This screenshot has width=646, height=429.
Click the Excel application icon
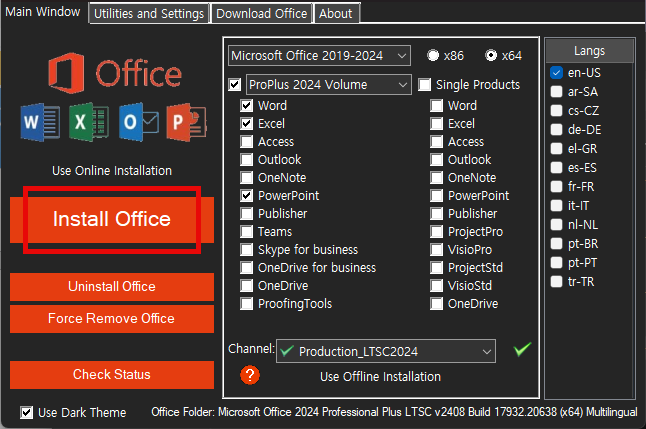(89, 122)
